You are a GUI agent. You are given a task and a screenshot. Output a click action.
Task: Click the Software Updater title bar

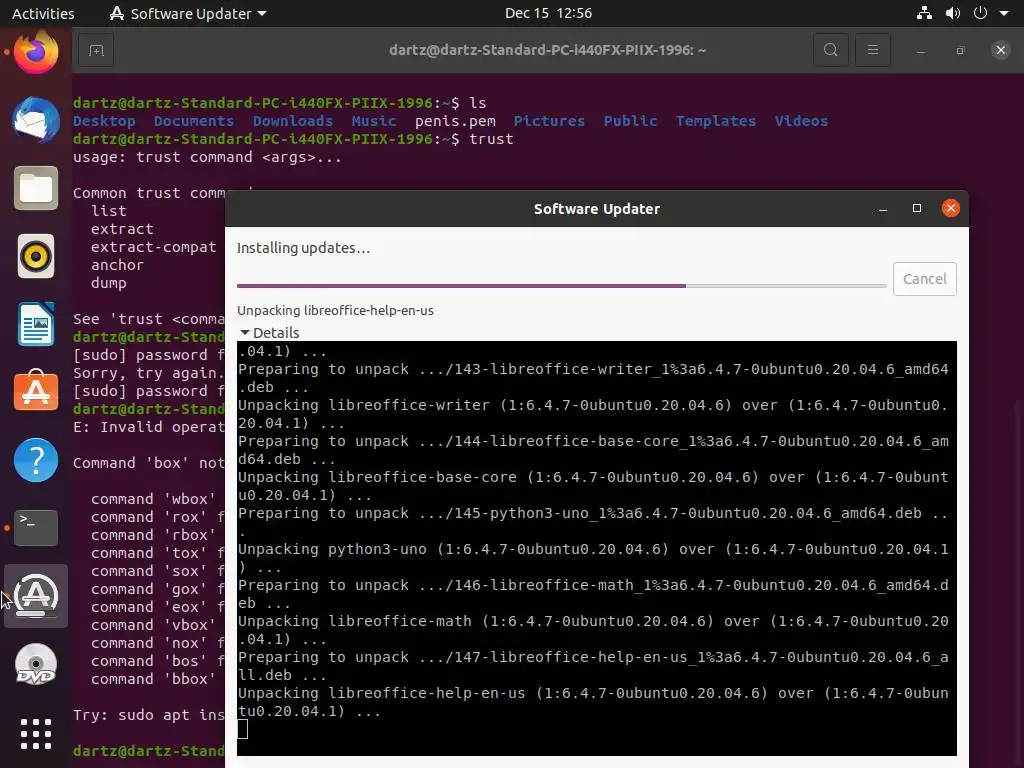[597, 209]
